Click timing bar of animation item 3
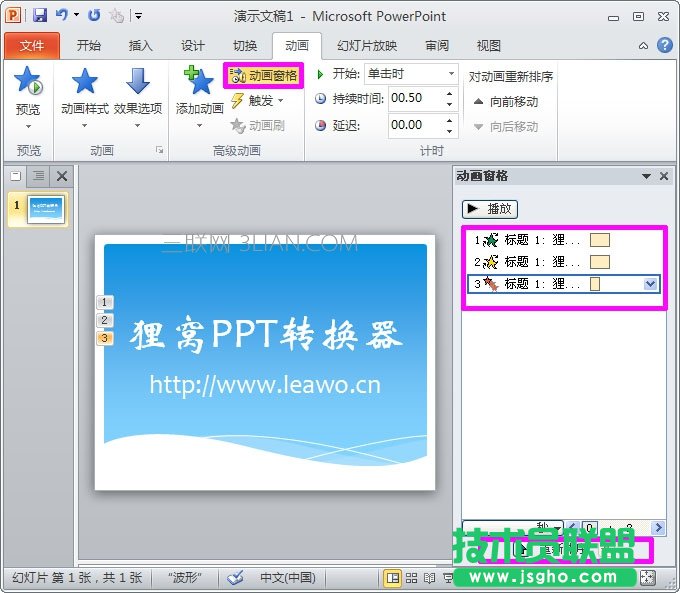The image size is (680, 593). 595,284
